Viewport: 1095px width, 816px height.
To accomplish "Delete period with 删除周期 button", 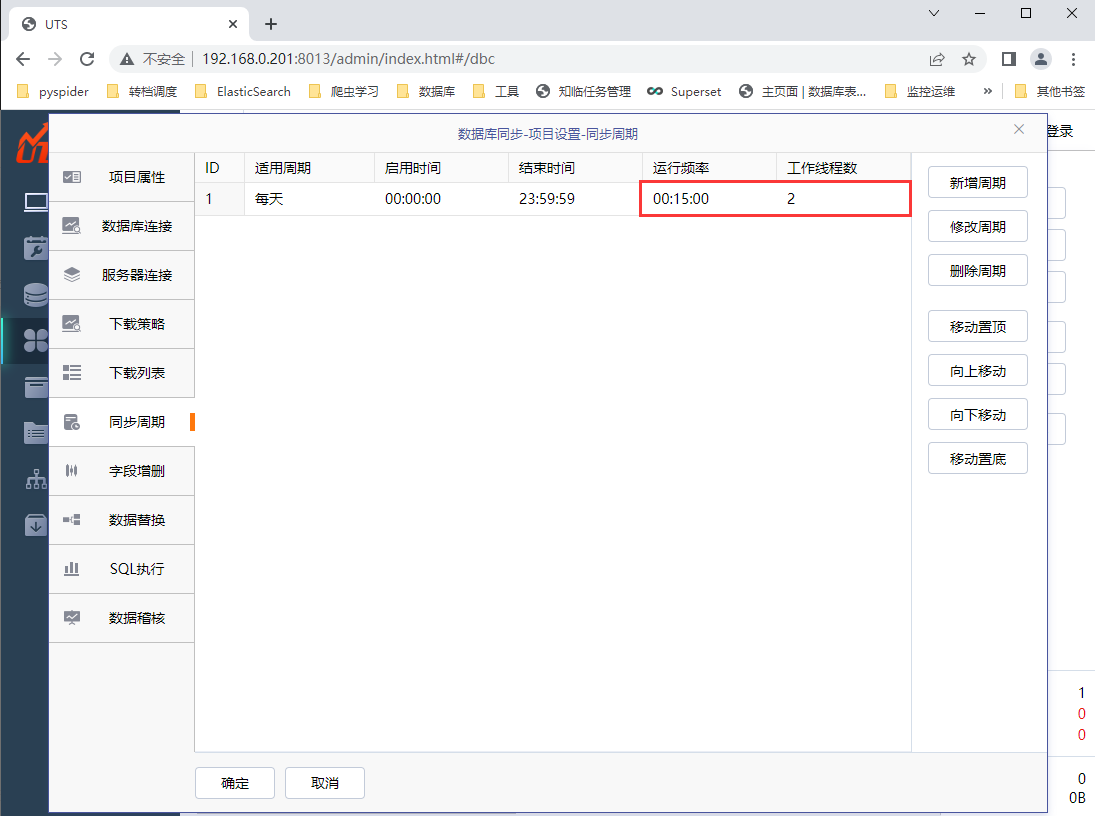I will (977, 271).
